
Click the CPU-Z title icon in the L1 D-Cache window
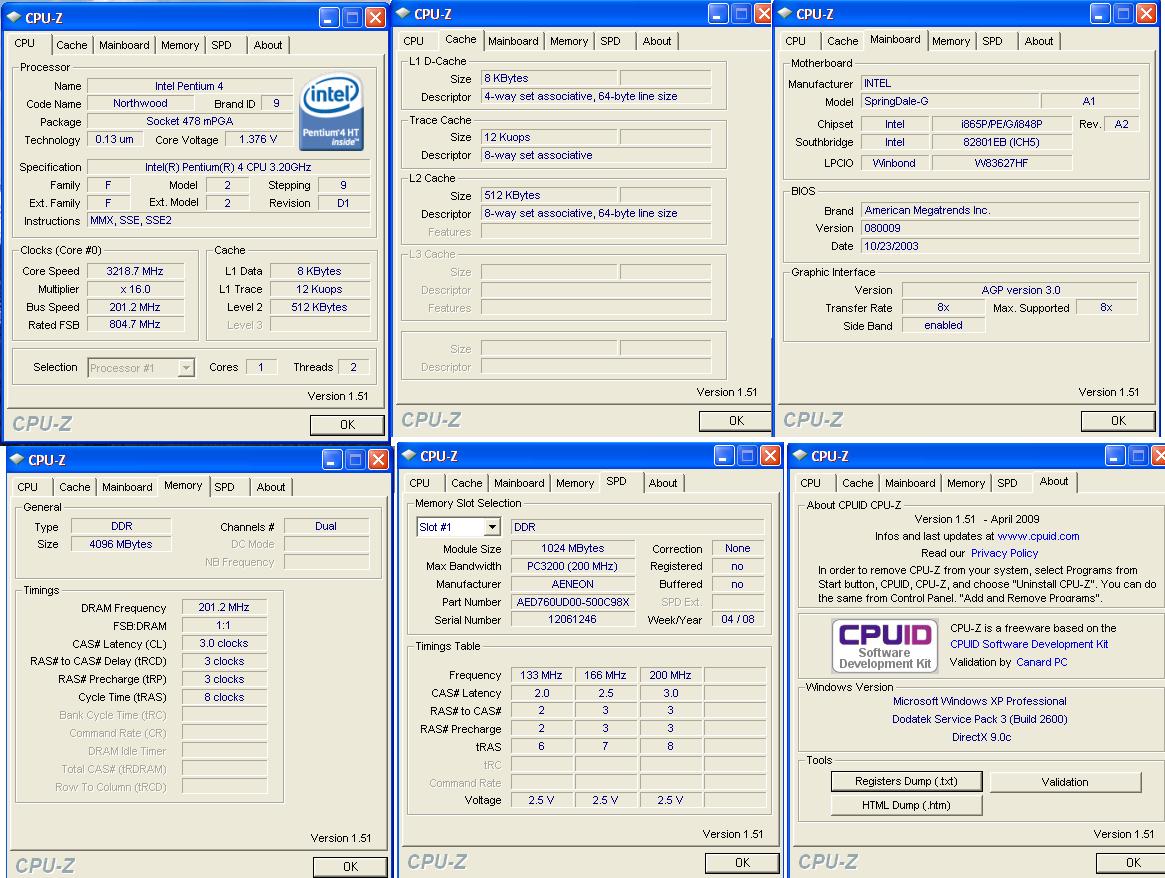(403, 13)
